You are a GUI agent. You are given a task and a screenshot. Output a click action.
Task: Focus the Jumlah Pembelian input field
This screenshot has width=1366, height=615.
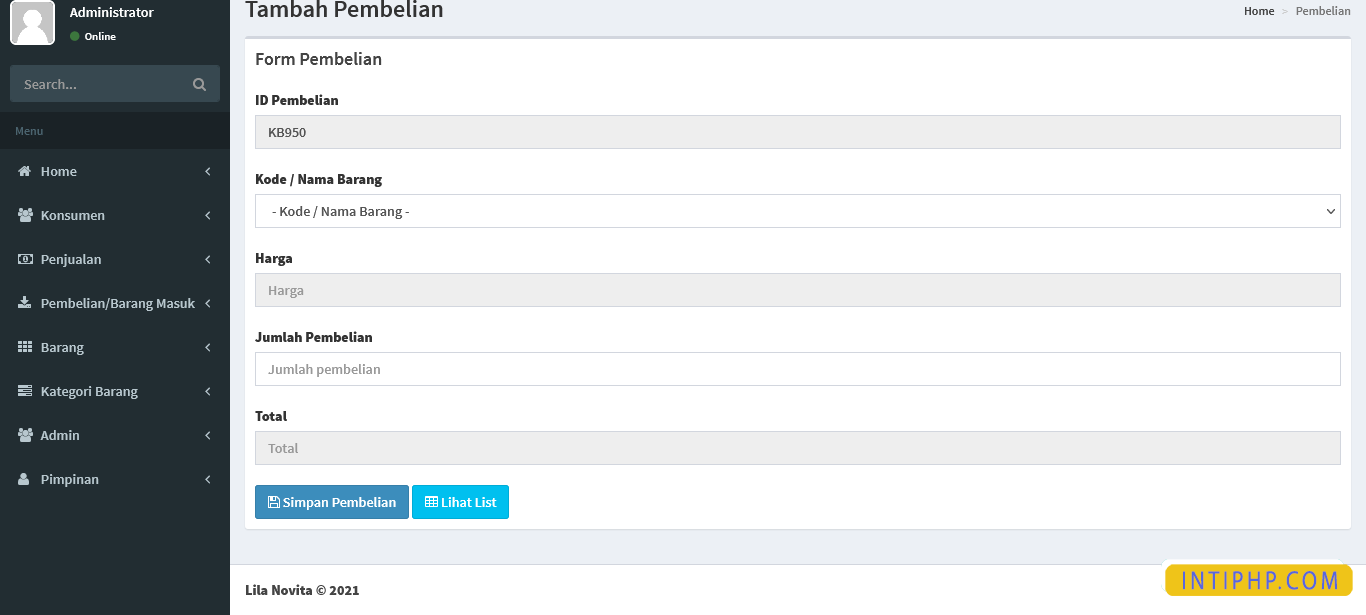tap(797, 369)
